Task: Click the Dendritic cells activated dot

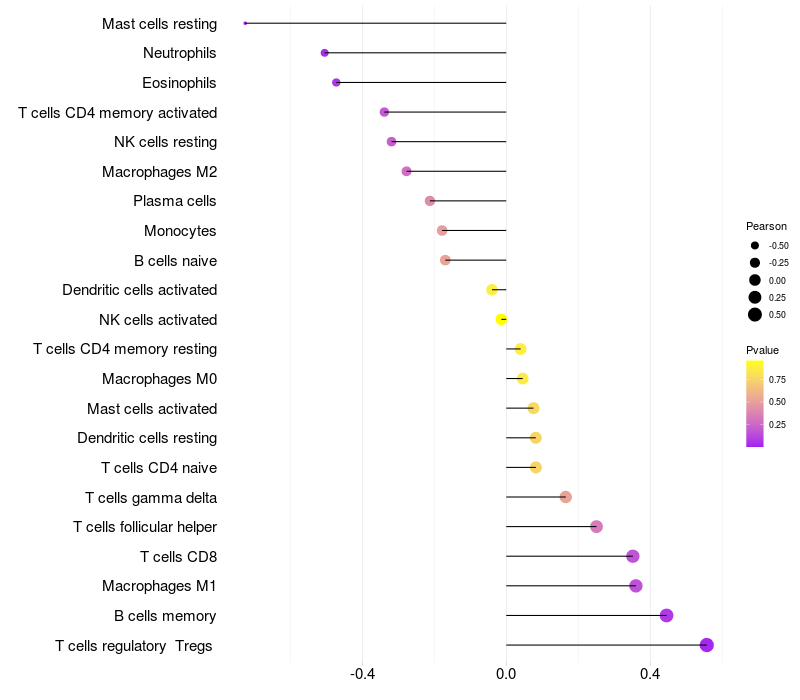Action: coord(492,290)
